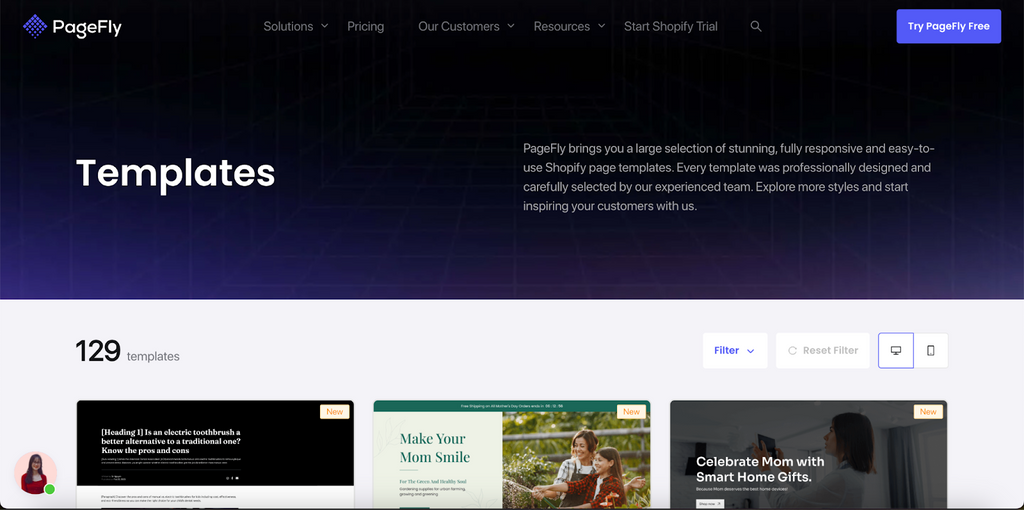
Task: Open the Filter dropdown
Action: [x=735, y=351]
